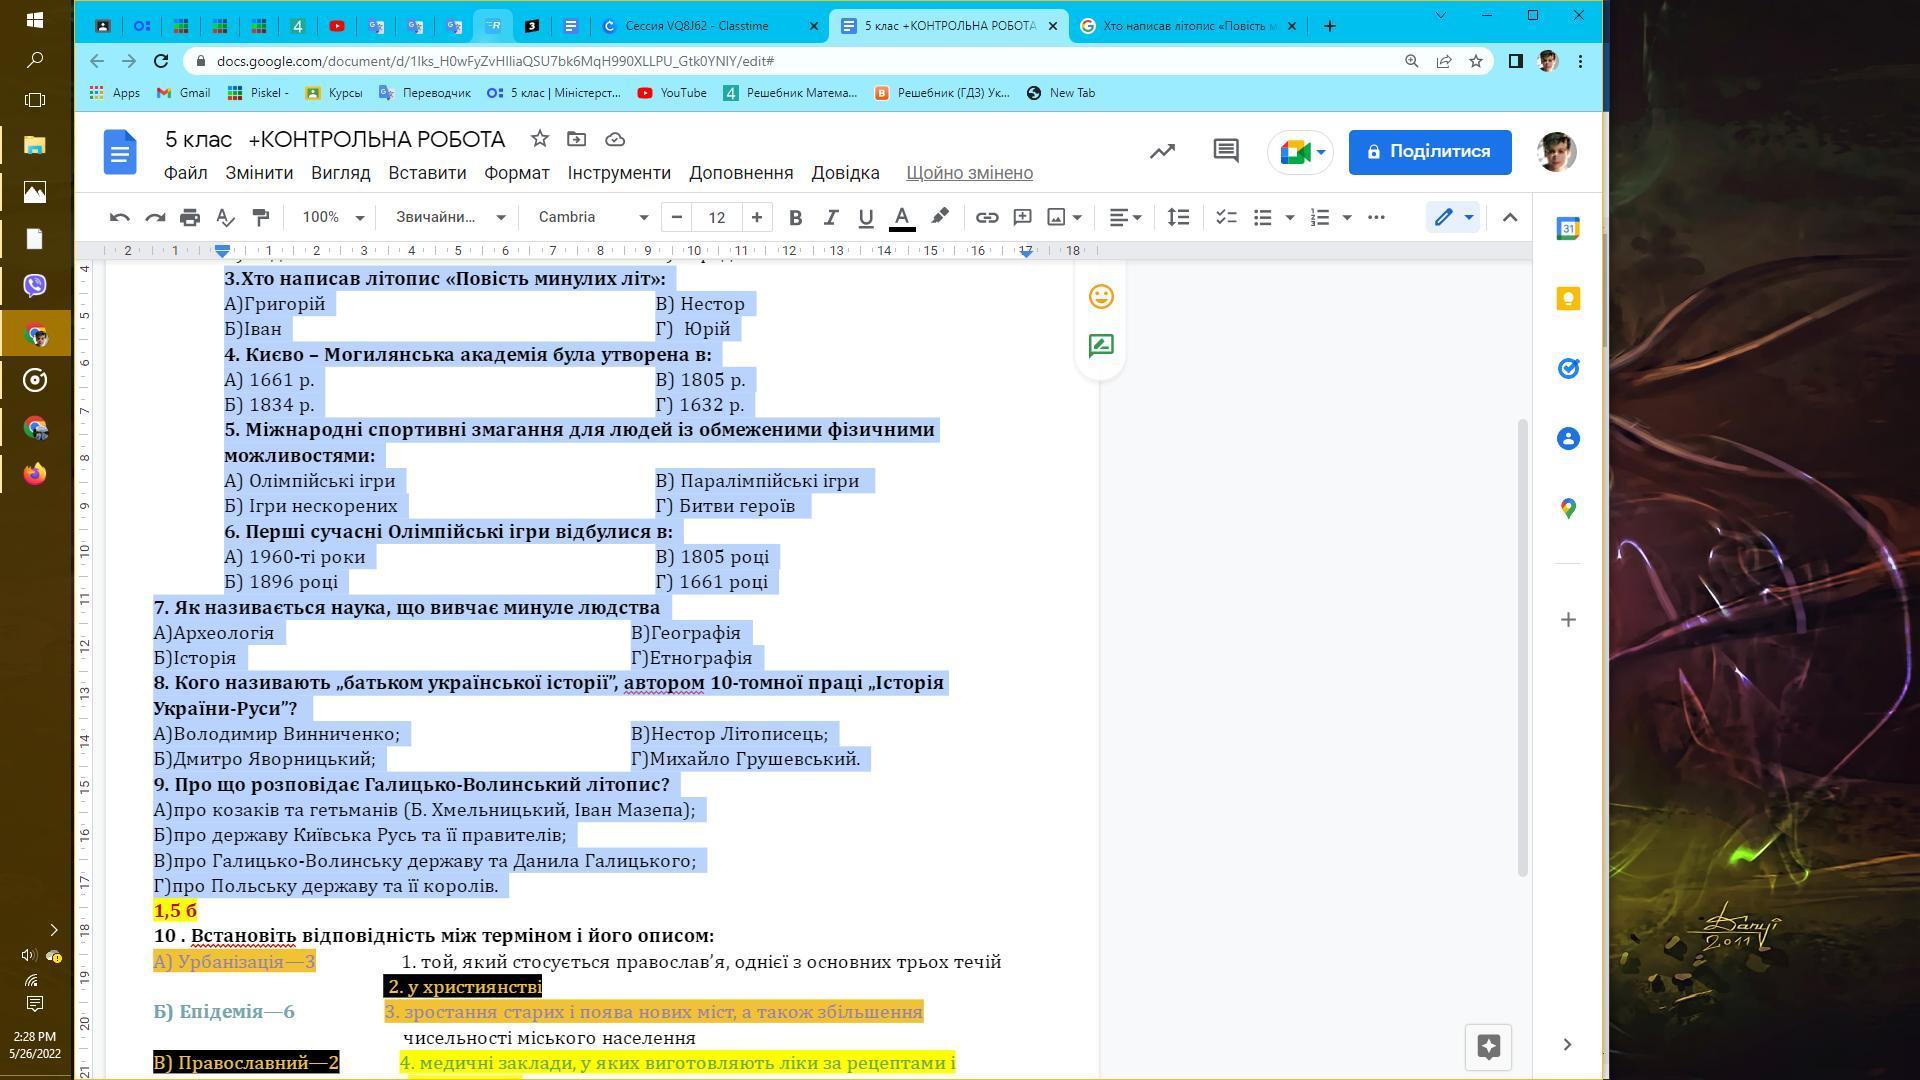Reload the page in Chrome
1920x1080 pixels.
161,61
